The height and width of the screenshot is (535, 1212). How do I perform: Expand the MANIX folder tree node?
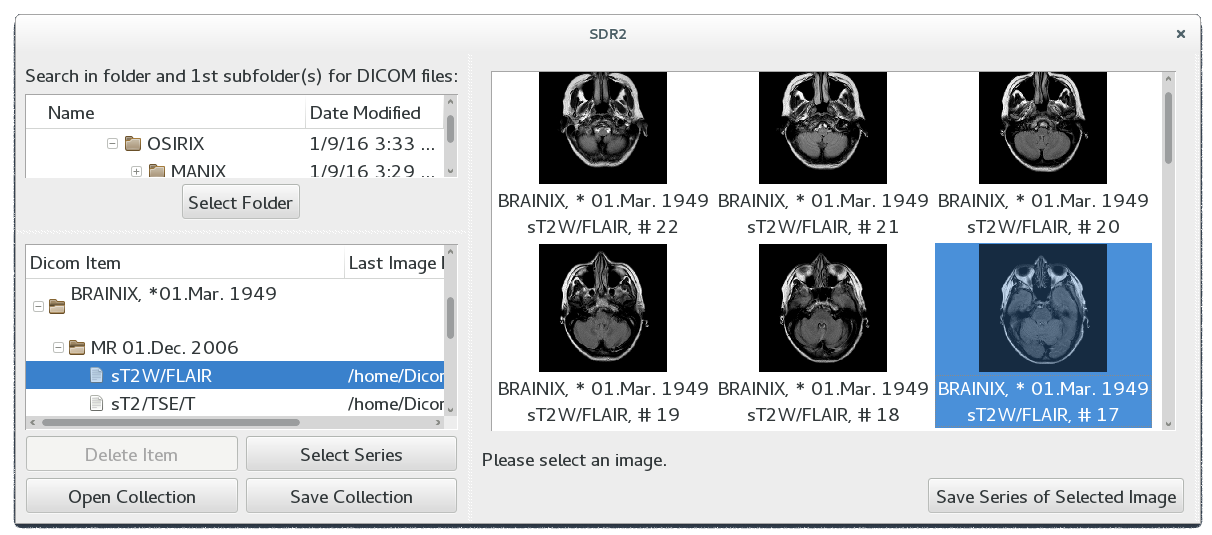pos(137,171)
